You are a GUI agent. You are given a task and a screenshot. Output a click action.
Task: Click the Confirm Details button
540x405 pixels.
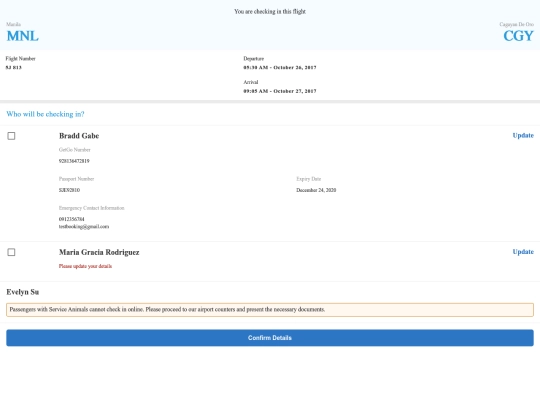[x=270, y=338]
